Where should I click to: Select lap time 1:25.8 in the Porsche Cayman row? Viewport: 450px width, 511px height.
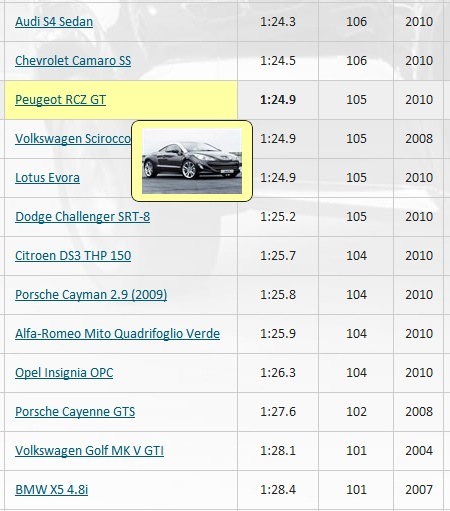coord(278,295)
